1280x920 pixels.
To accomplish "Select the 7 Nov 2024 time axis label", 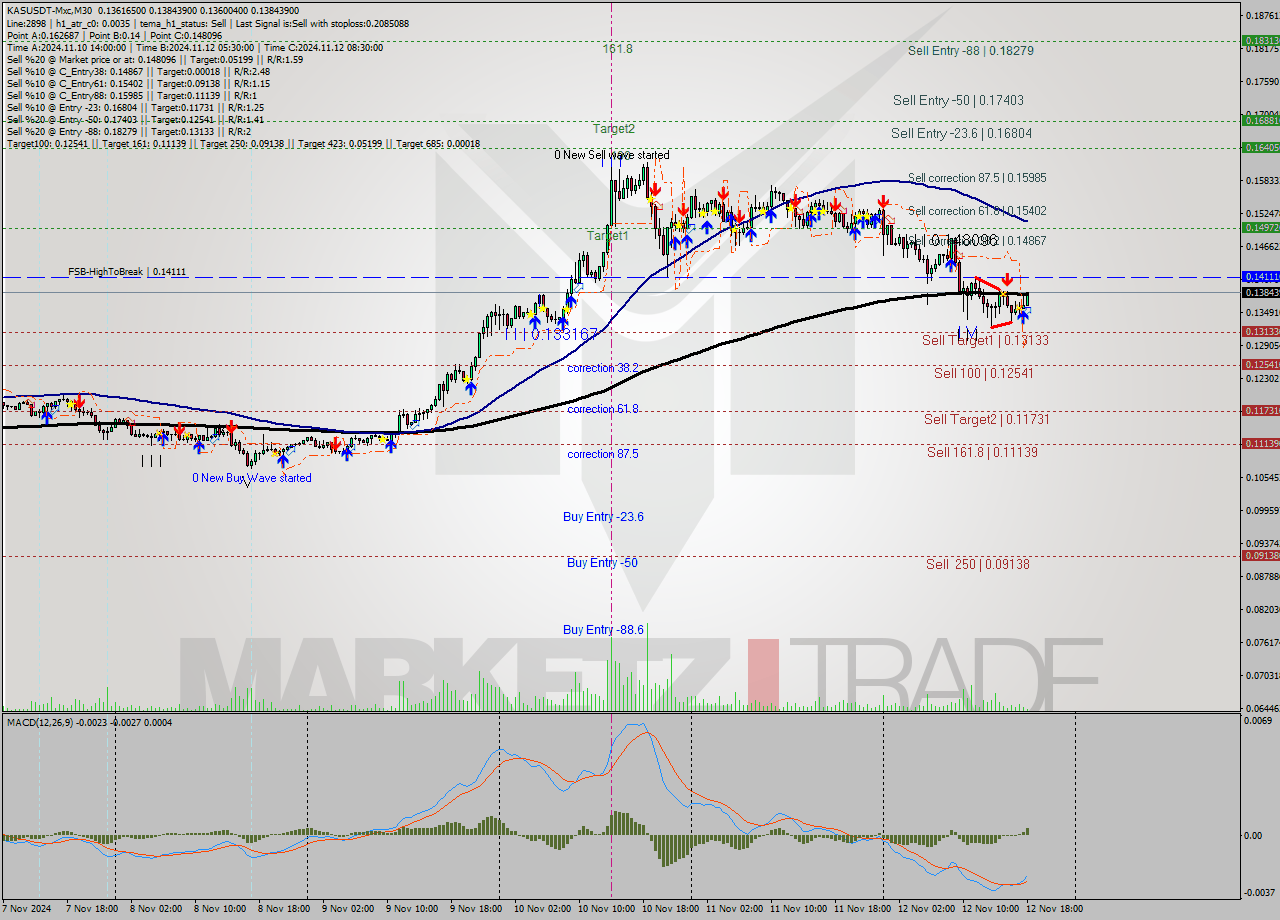I will pyautogui.click(x=25, y=909).
